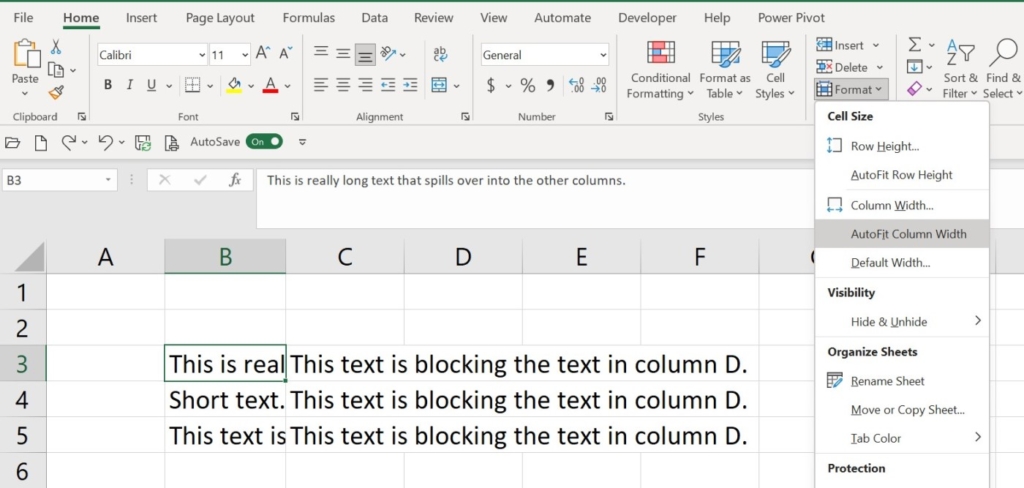
Task: Open the Calibri font name dropdown
Action: 202,55
